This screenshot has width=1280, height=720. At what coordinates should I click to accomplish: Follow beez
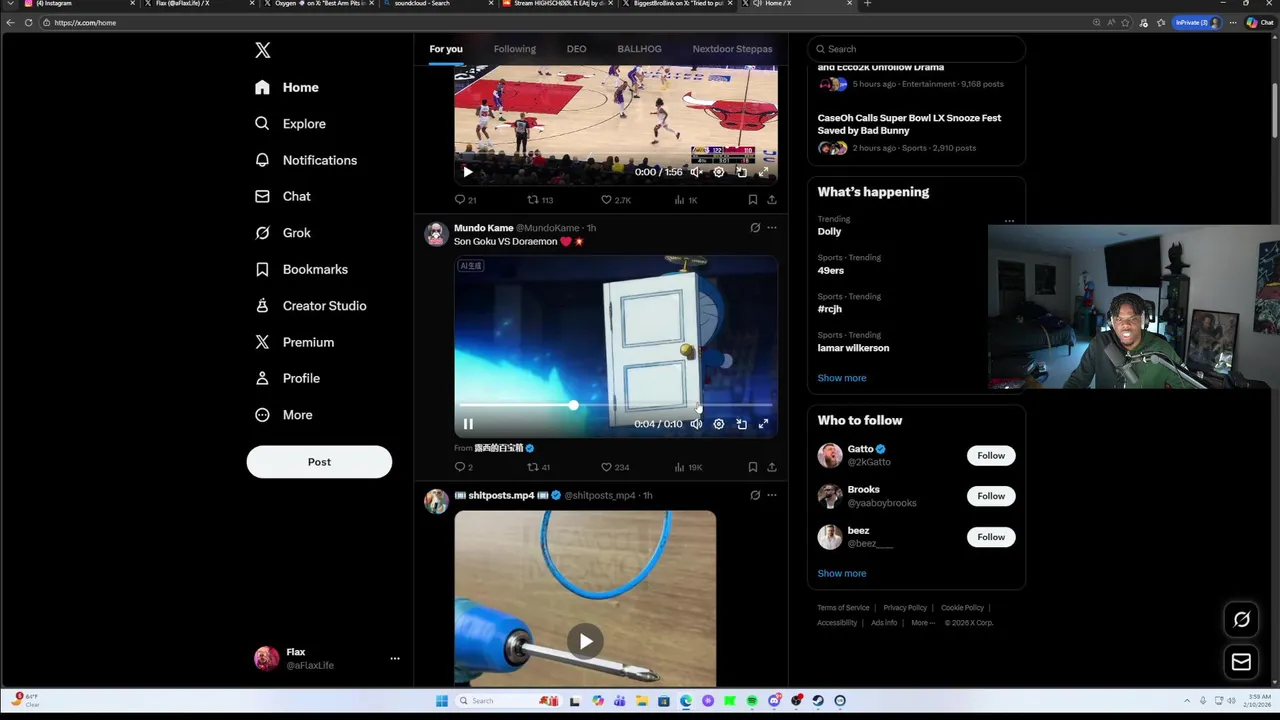click(x=991, y=537)
